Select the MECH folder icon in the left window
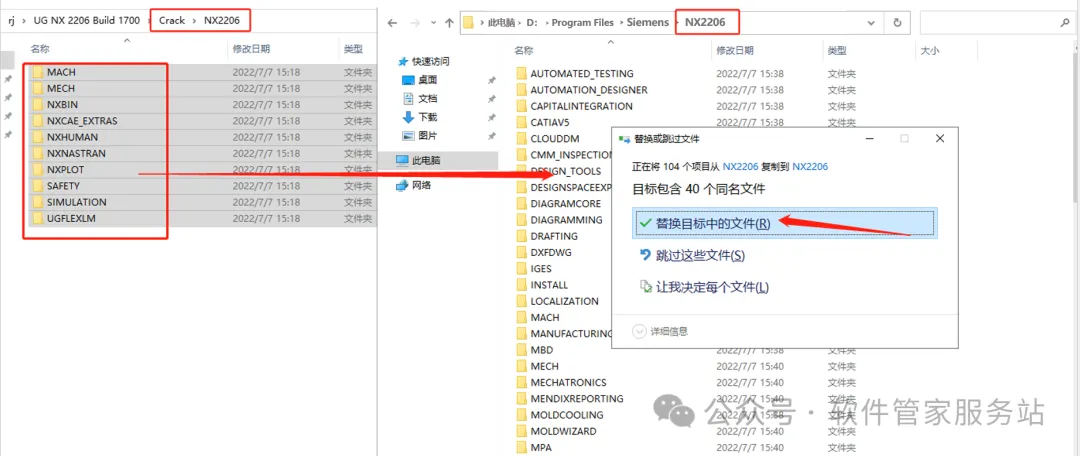Screen dimensions: 1080x456 tap(37, 88)
